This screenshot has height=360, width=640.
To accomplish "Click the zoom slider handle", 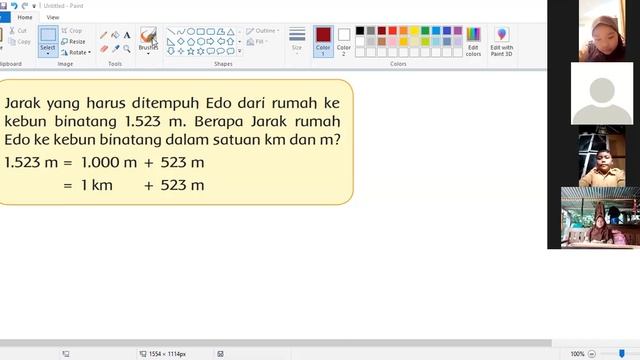I will (x=622, y=353).
